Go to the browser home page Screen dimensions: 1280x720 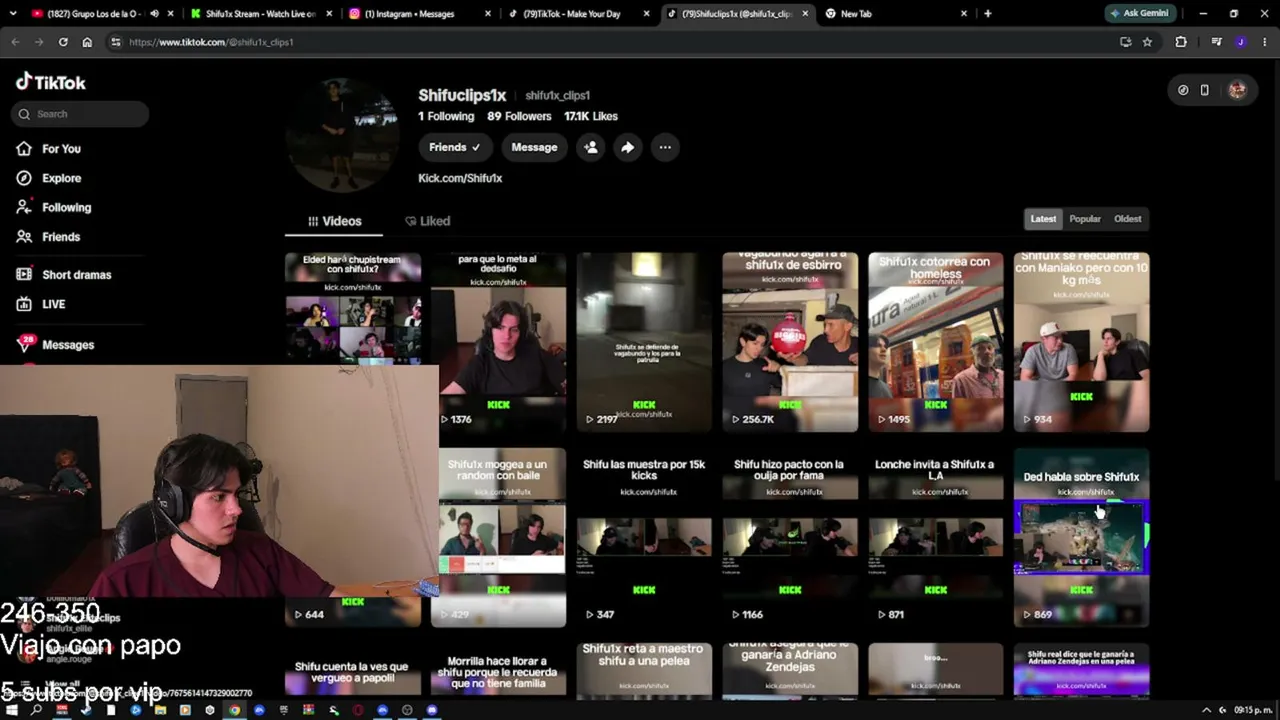pyautogui.click(x=87, y=42)
